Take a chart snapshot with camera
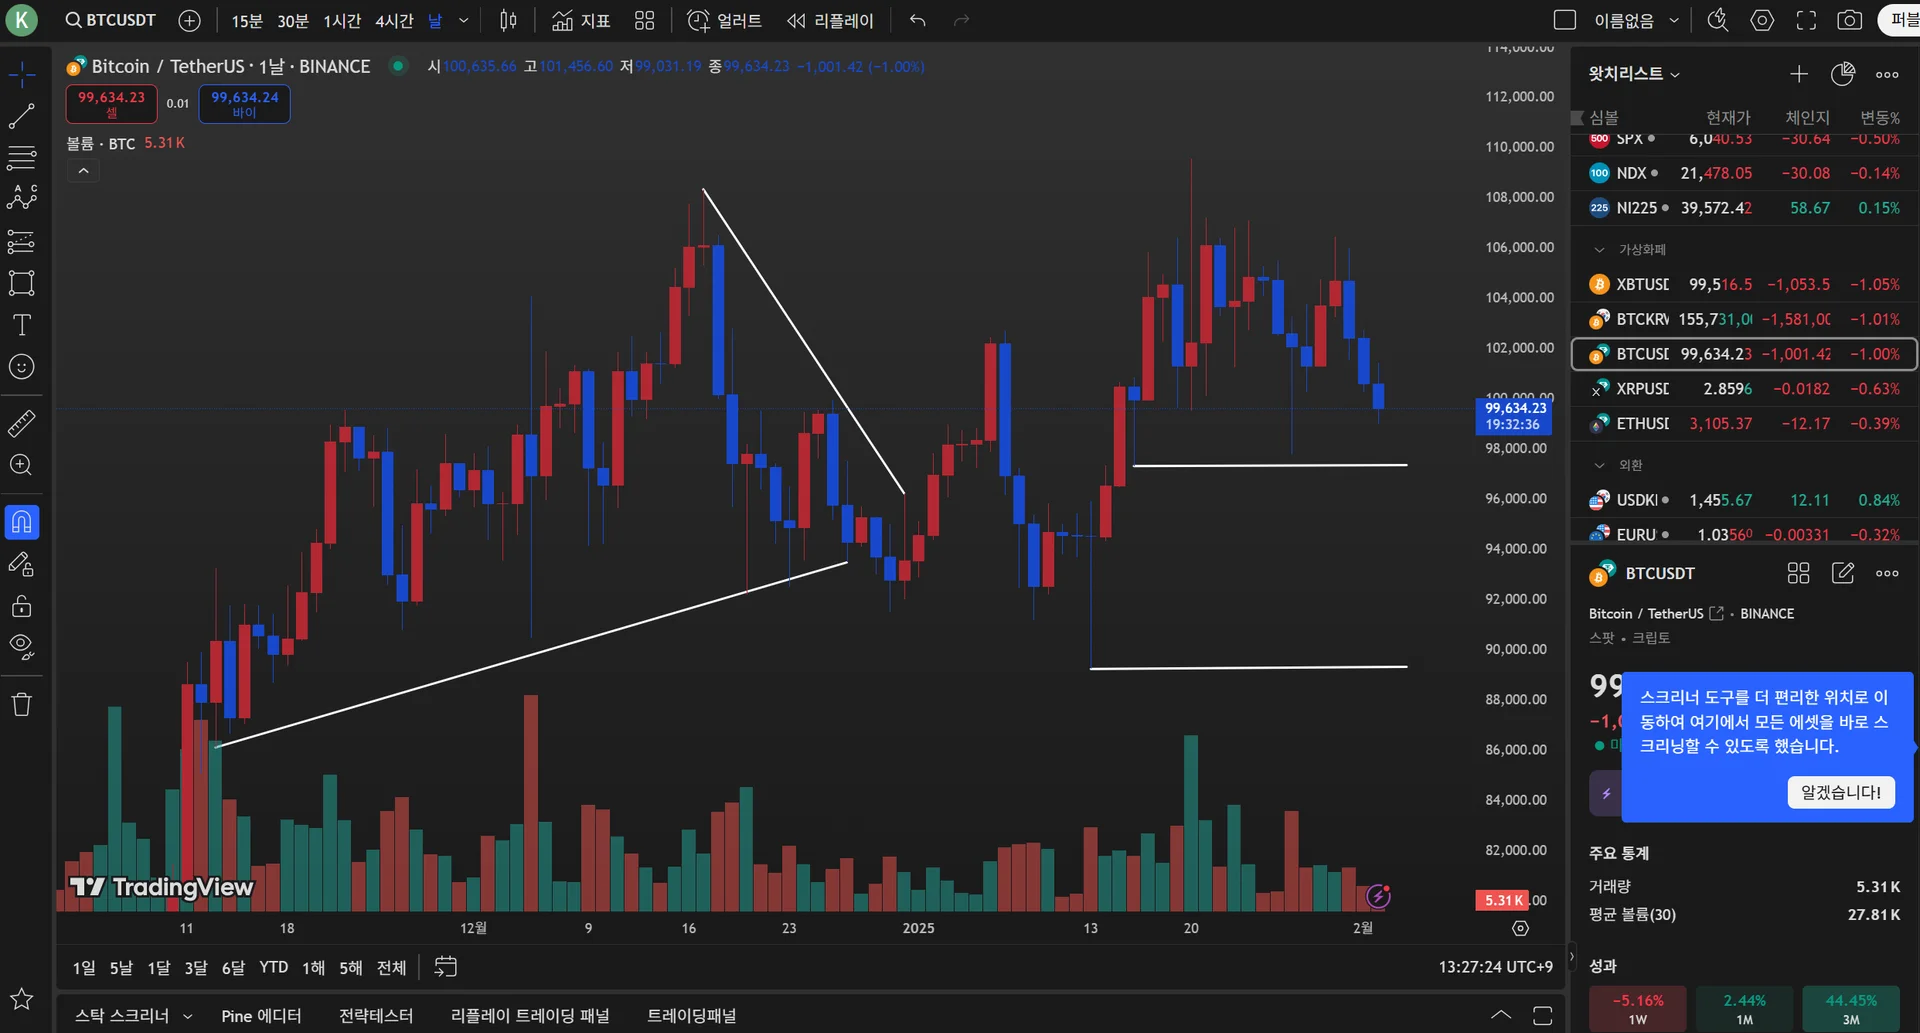1920x1033 pixels. coord(1850,20)
